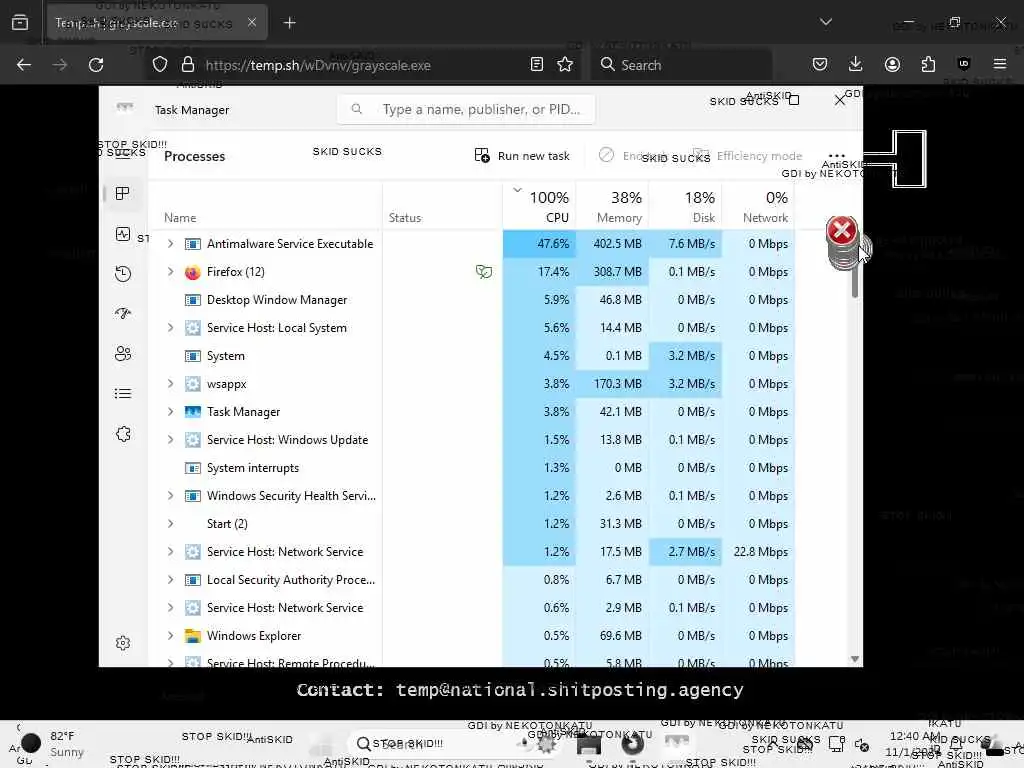The width and height of the screenshot is (1024, 768).
Task: Expand Service Host: Windows Update
Action: tap(170, 440)
